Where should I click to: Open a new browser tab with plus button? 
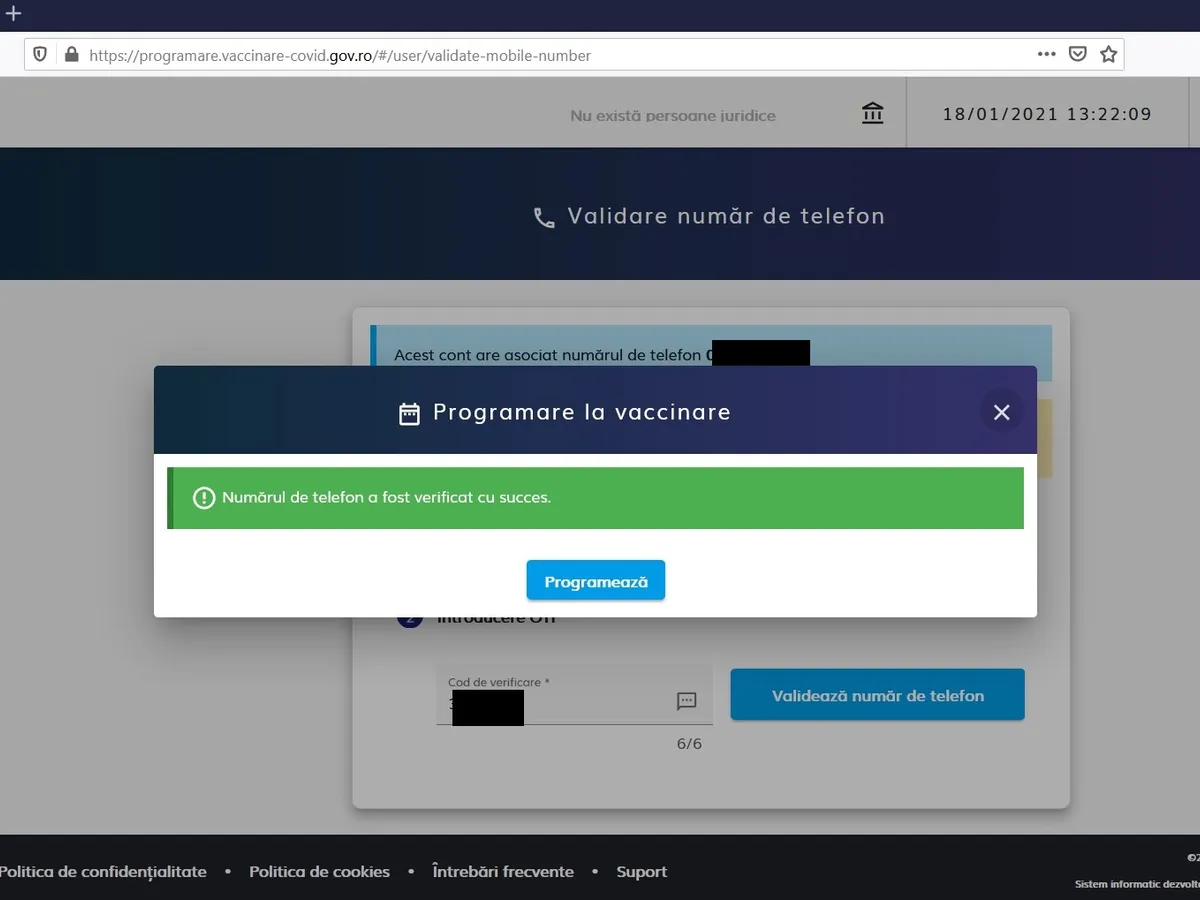13,14
